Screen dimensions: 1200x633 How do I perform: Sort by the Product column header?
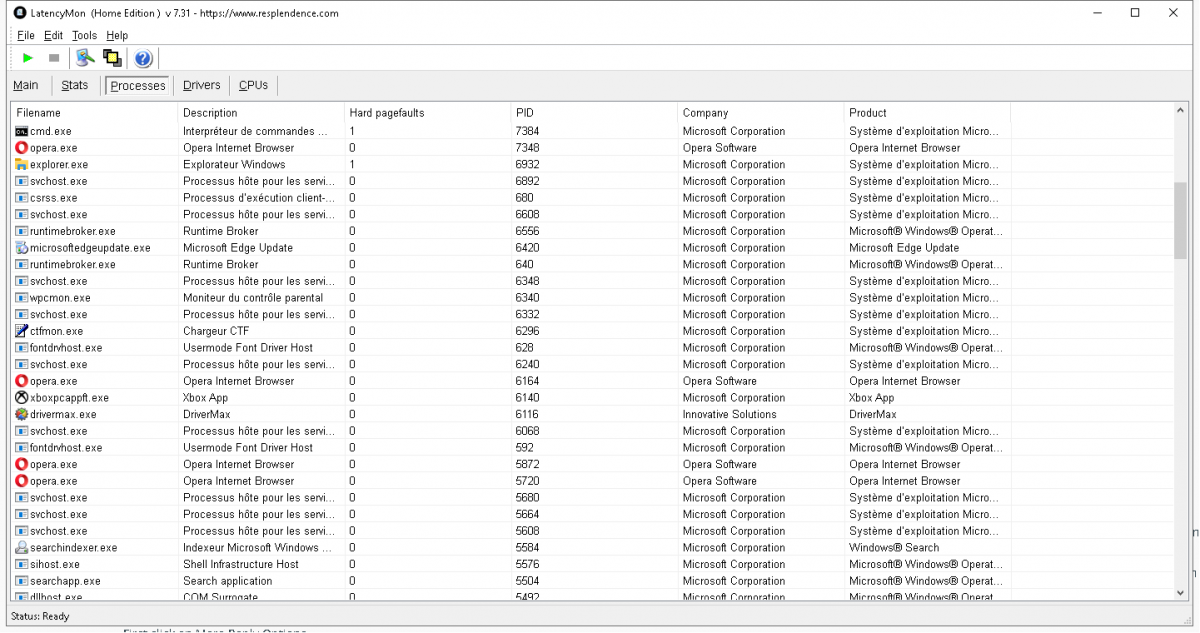click(927, 113)
